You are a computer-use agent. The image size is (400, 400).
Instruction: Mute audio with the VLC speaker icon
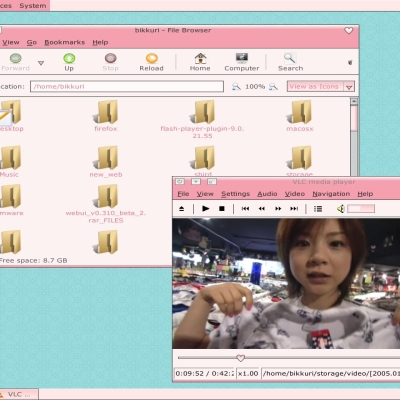tap(340, 209)
